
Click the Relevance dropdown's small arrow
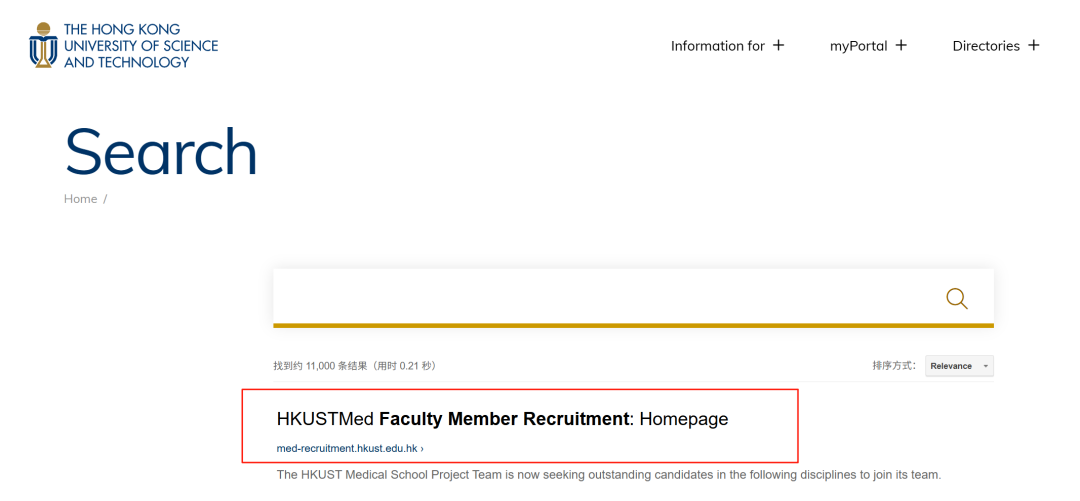click(x=986, y=366)
